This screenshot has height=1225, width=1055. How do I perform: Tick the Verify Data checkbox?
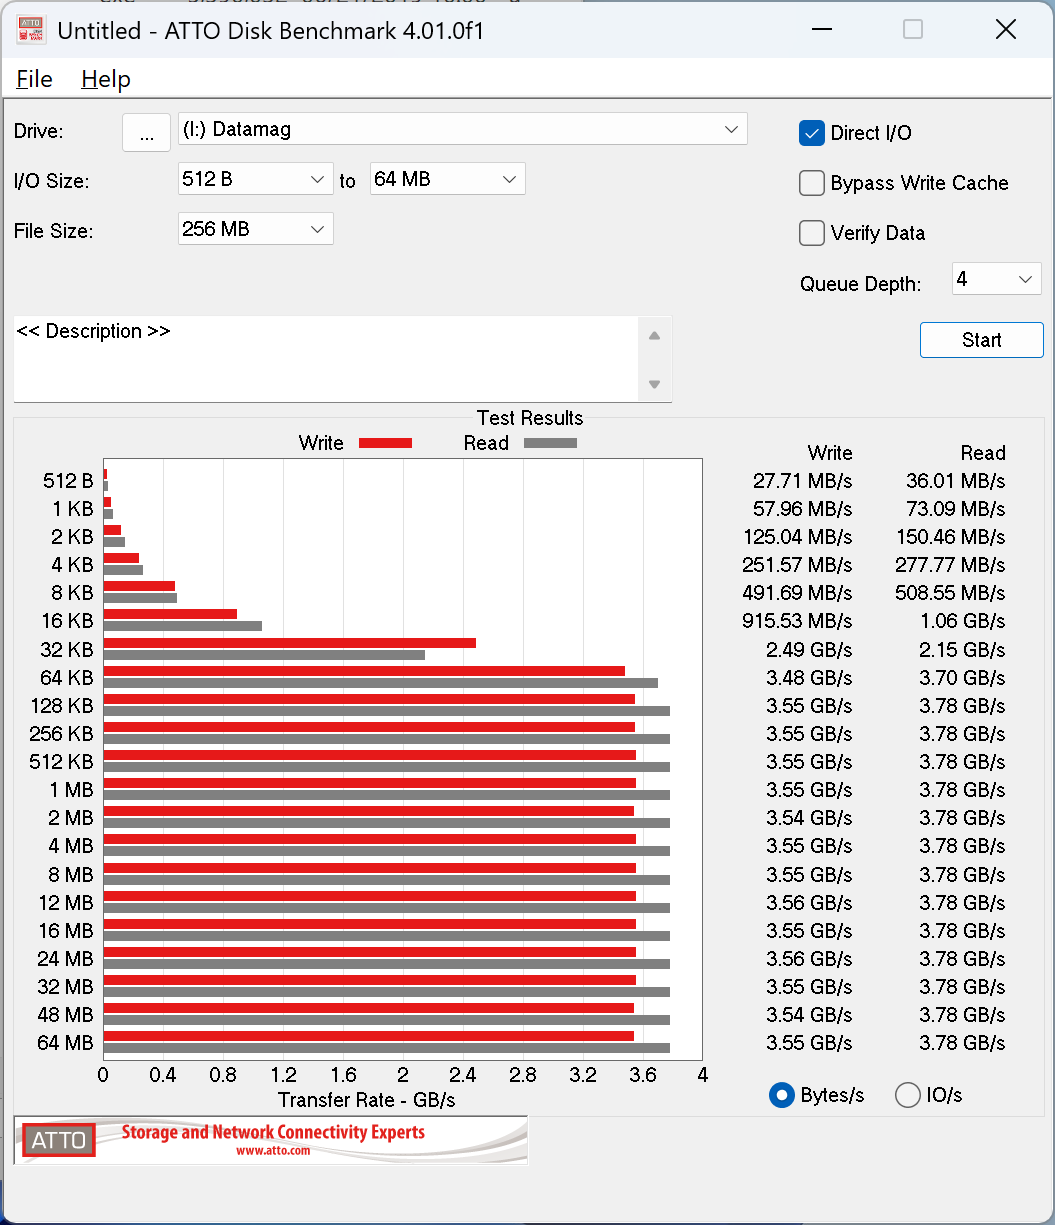coord(811,233)
